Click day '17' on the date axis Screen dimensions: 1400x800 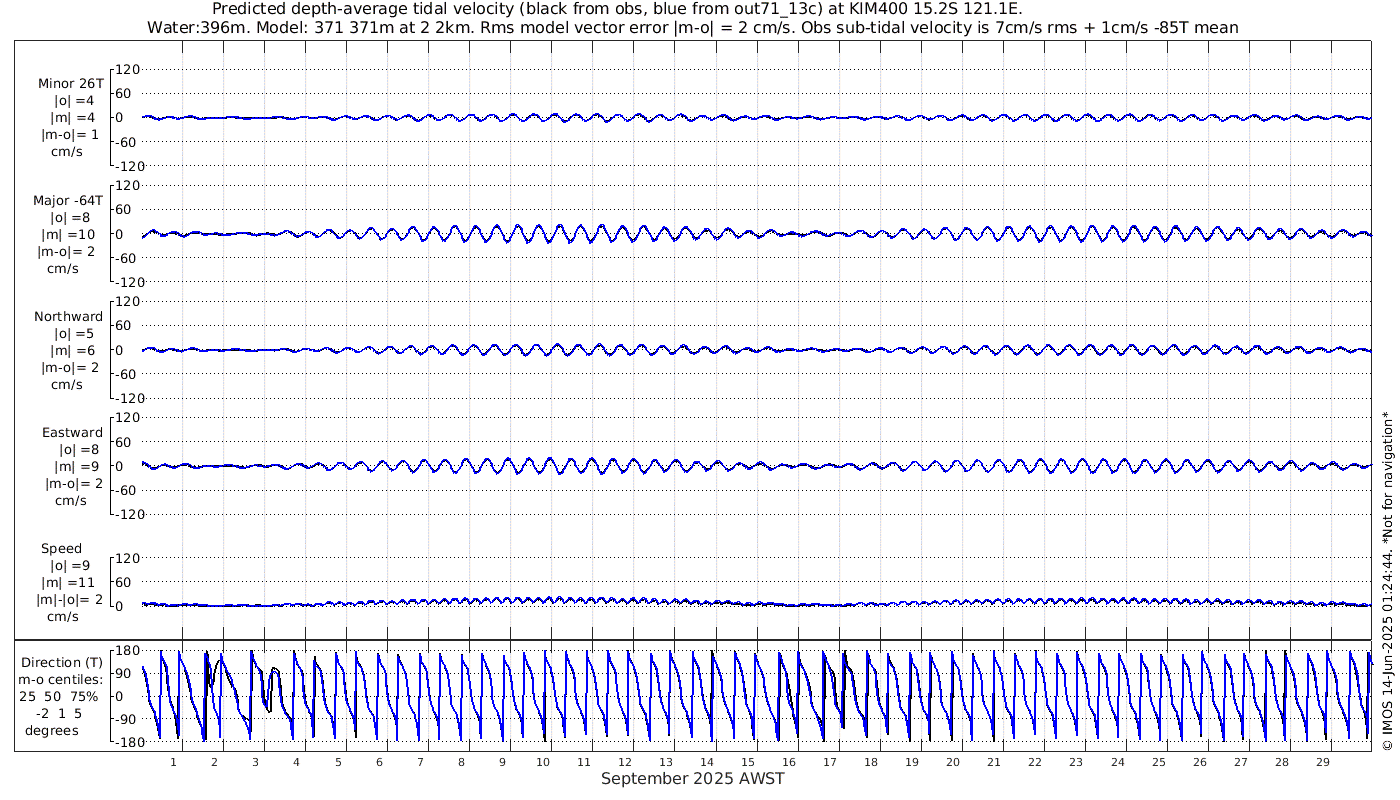(830, 762)
